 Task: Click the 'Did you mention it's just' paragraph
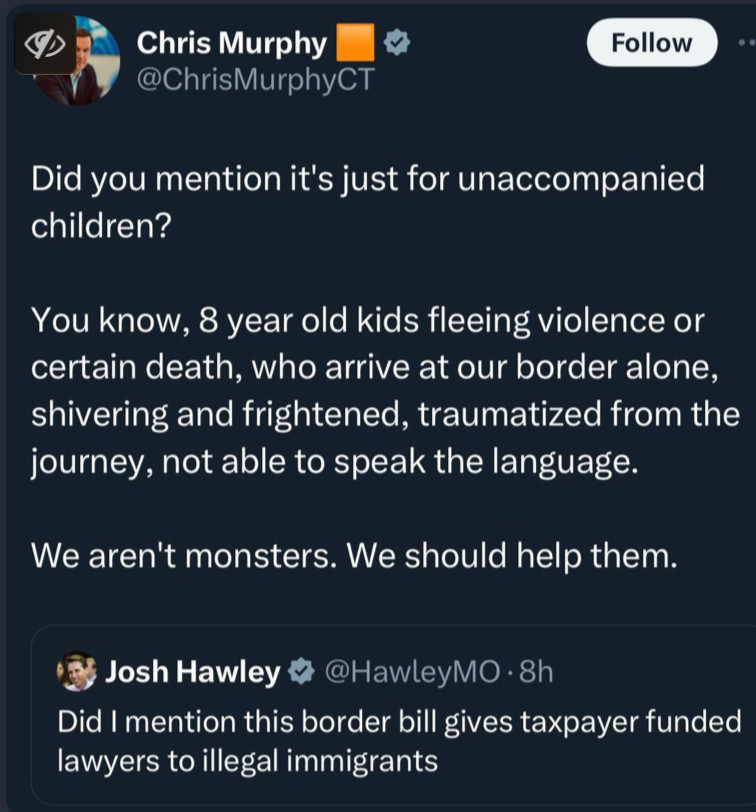[x=368, y=201]
